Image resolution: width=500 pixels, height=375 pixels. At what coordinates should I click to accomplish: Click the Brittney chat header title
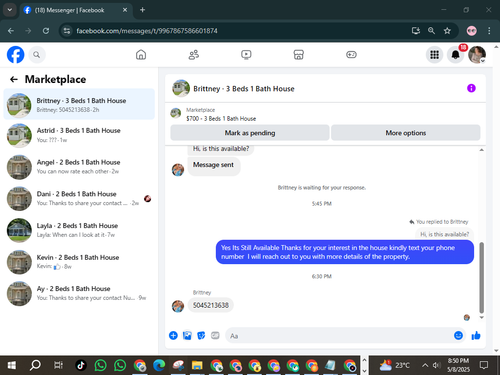pyautogui.click(x=244, y=89)
